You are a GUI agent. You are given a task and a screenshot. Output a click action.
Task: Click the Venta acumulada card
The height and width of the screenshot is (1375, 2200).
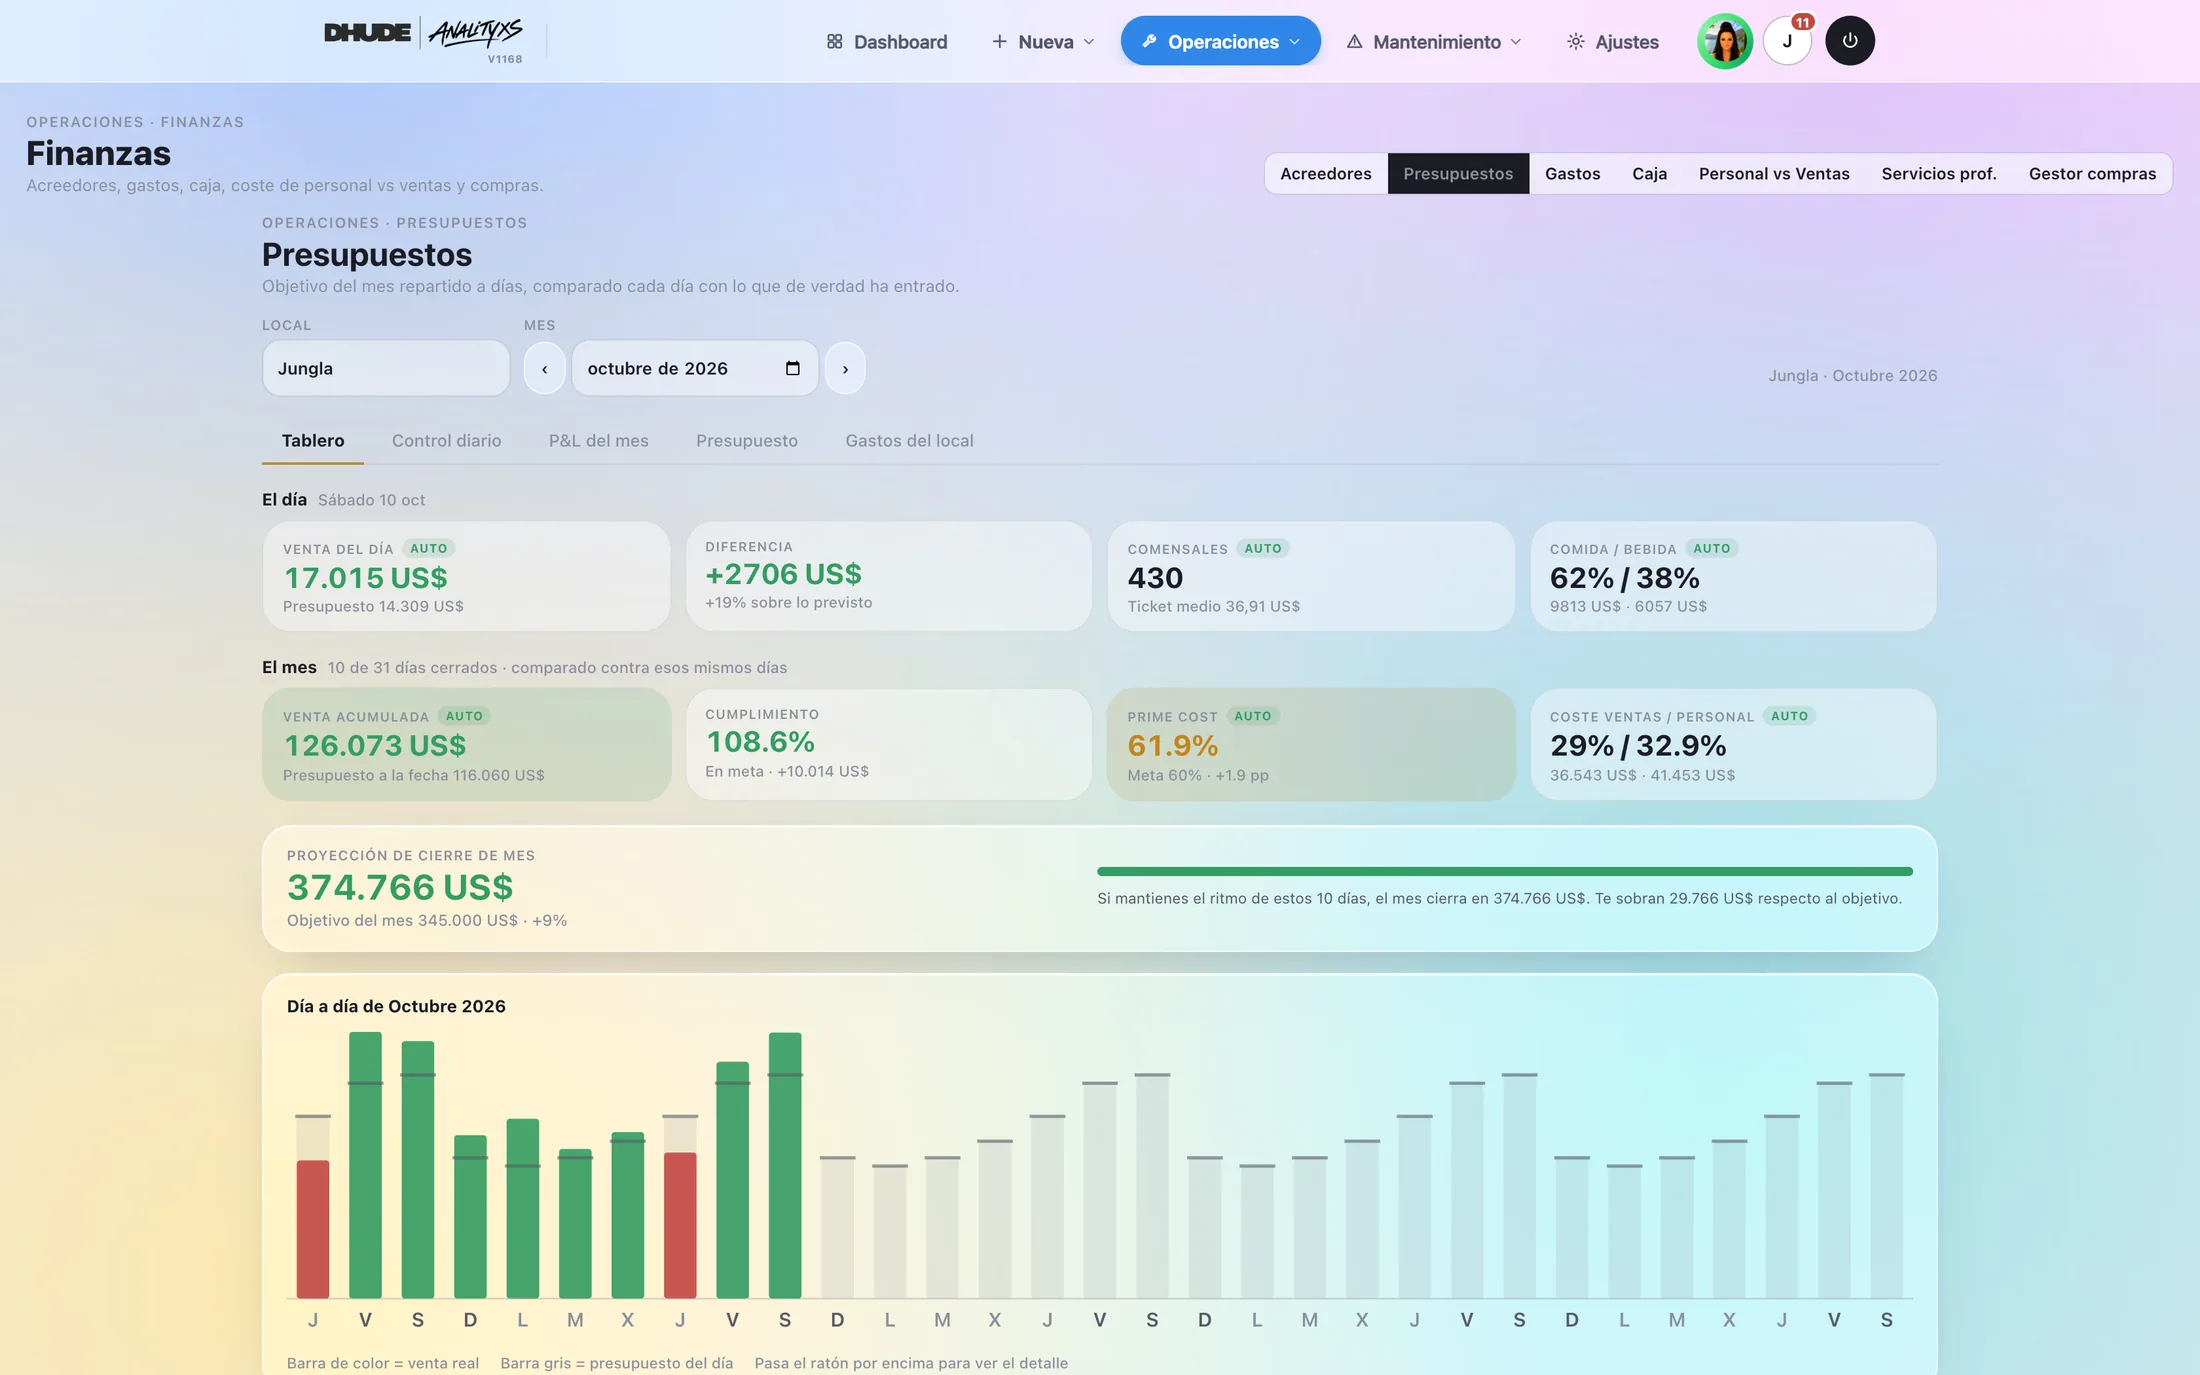pyautogui.click(x=466, y=744)
